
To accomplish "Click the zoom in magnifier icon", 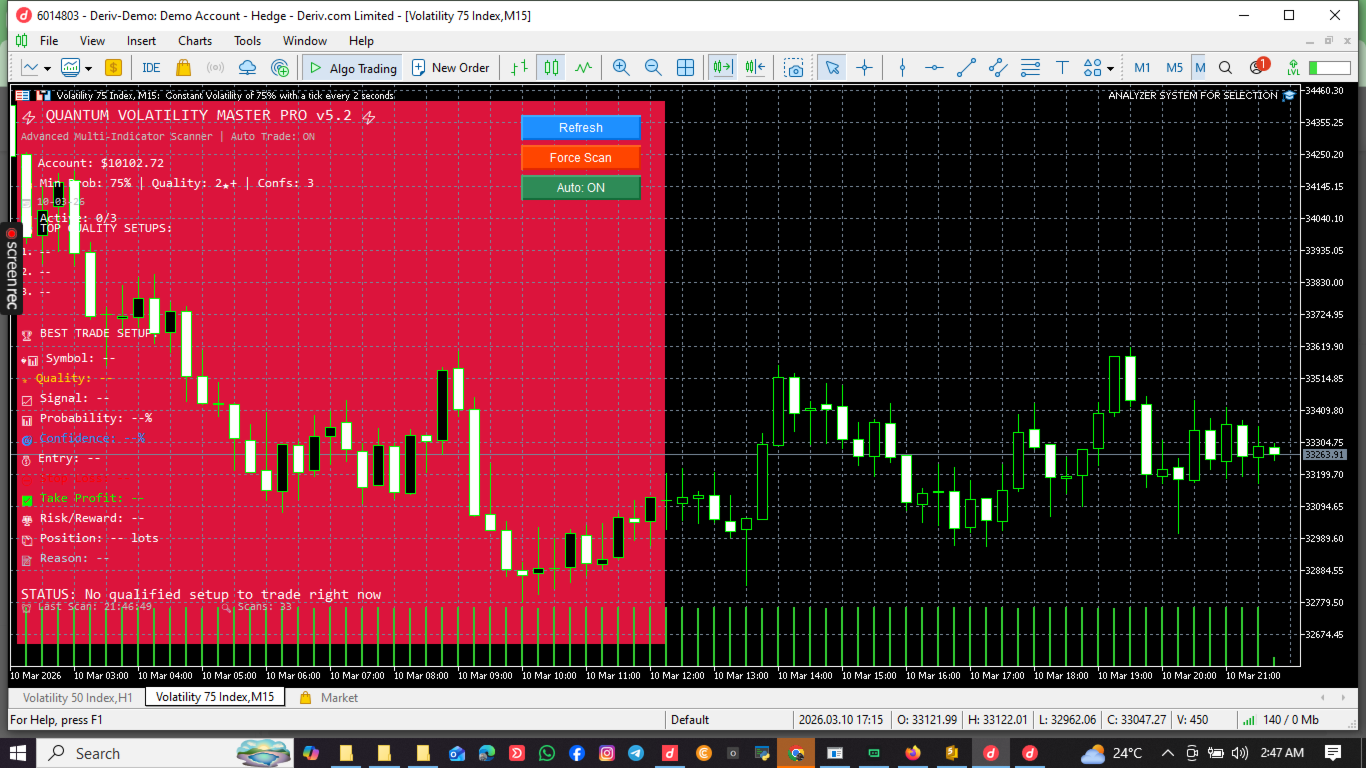I will click(621, 68).
